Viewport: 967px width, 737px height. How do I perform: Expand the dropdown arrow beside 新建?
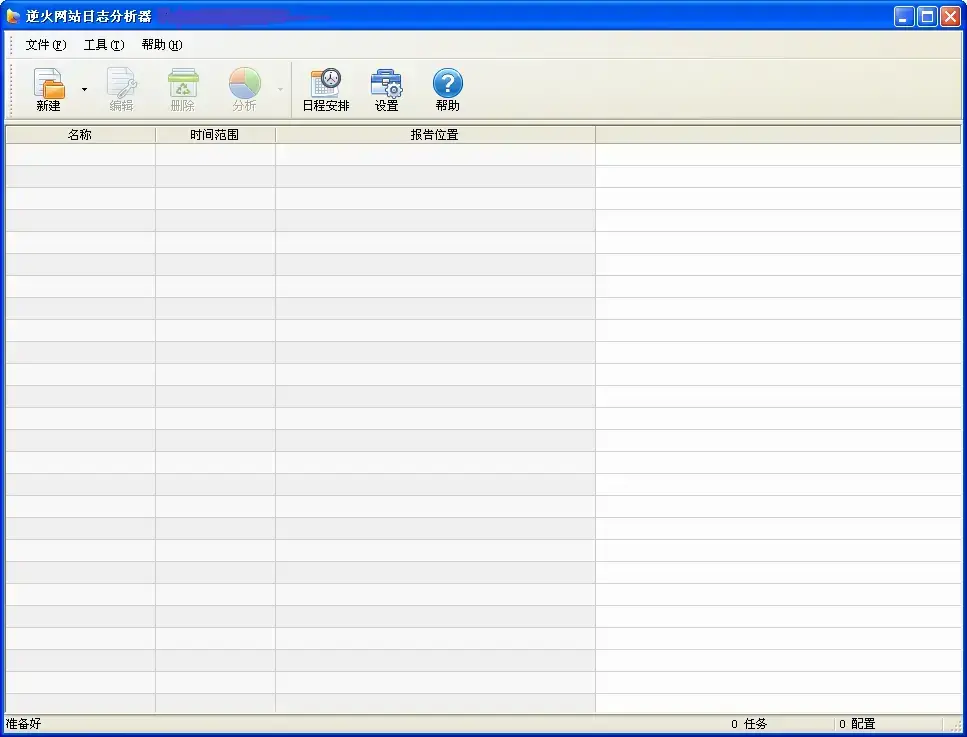click(x=84, y=89)
